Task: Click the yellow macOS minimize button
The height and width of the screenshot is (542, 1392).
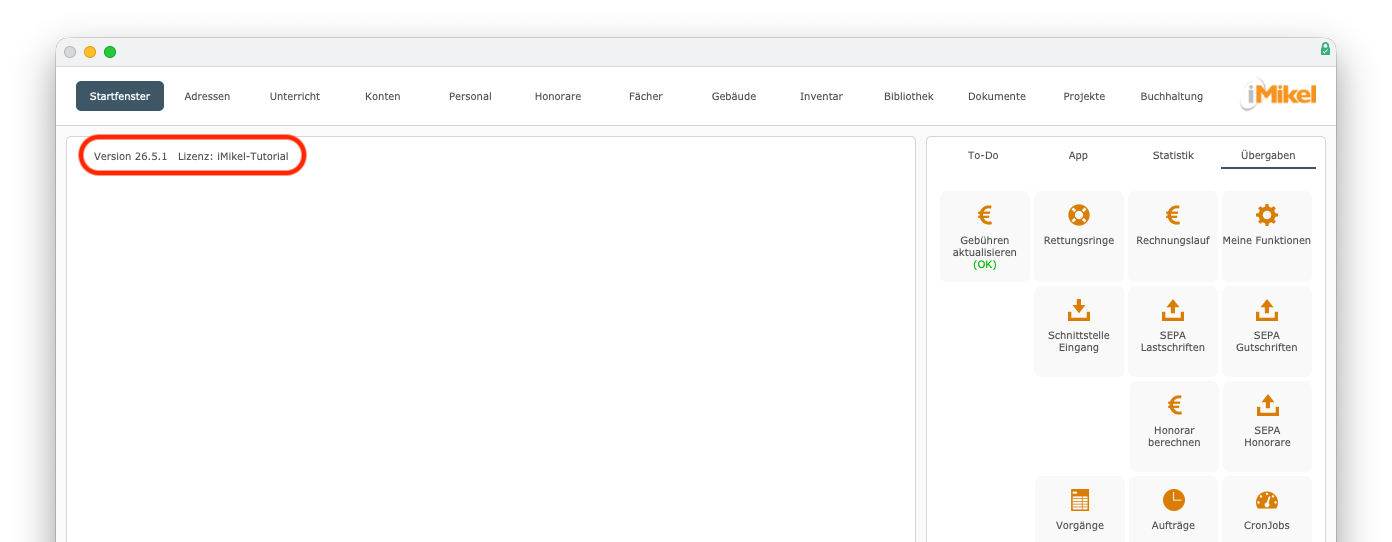Action: coord(90,52)
